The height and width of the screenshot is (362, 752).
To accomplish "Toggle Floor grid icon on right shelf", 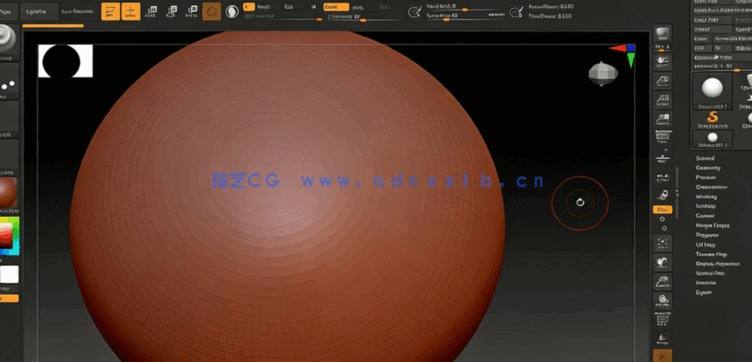I will coord(663,158).
